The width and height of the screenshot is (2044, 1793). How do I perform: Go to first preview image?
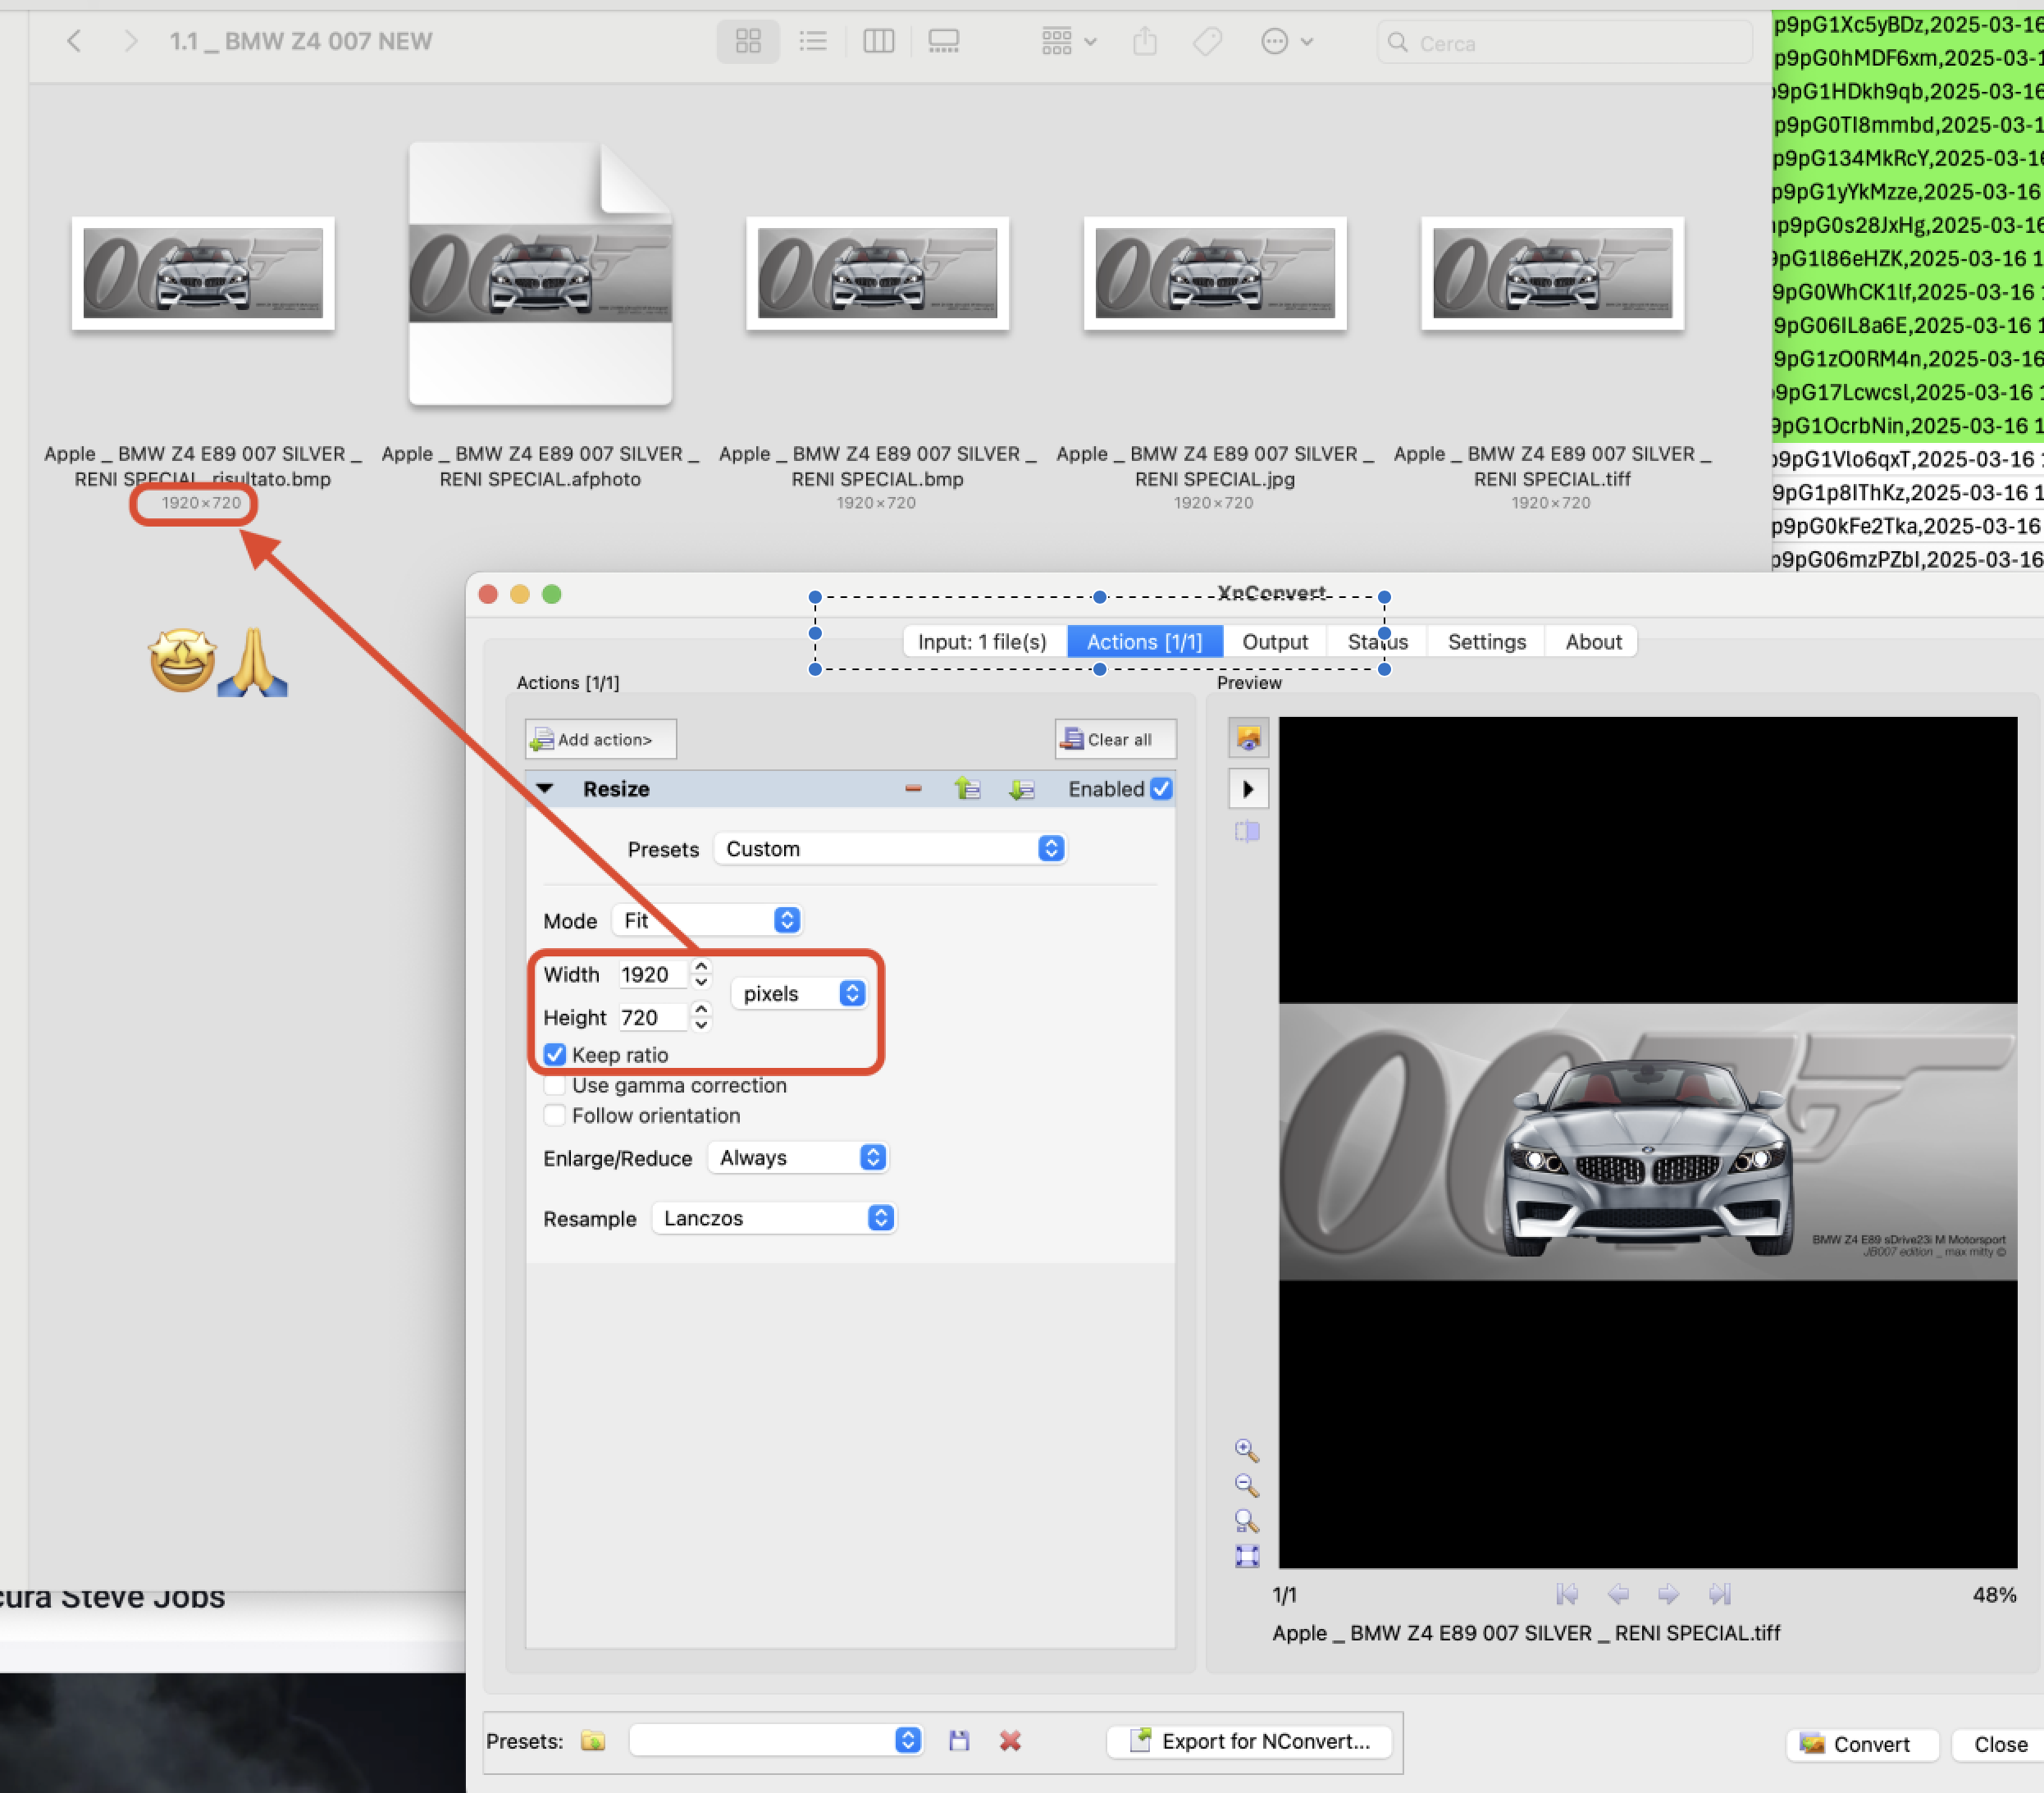(x=1567, y=1594)
